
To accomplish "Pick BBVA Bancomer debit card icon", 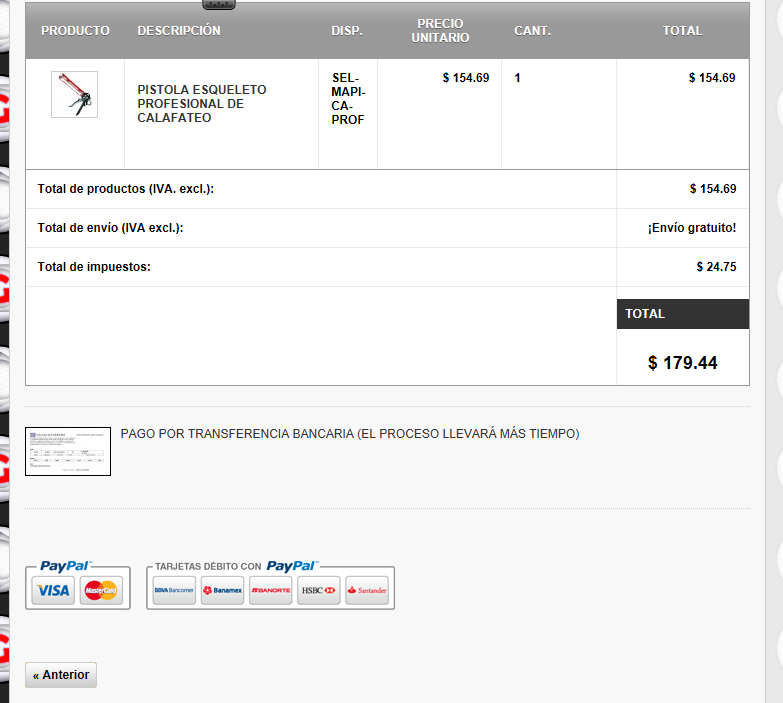I will point(174,590).
